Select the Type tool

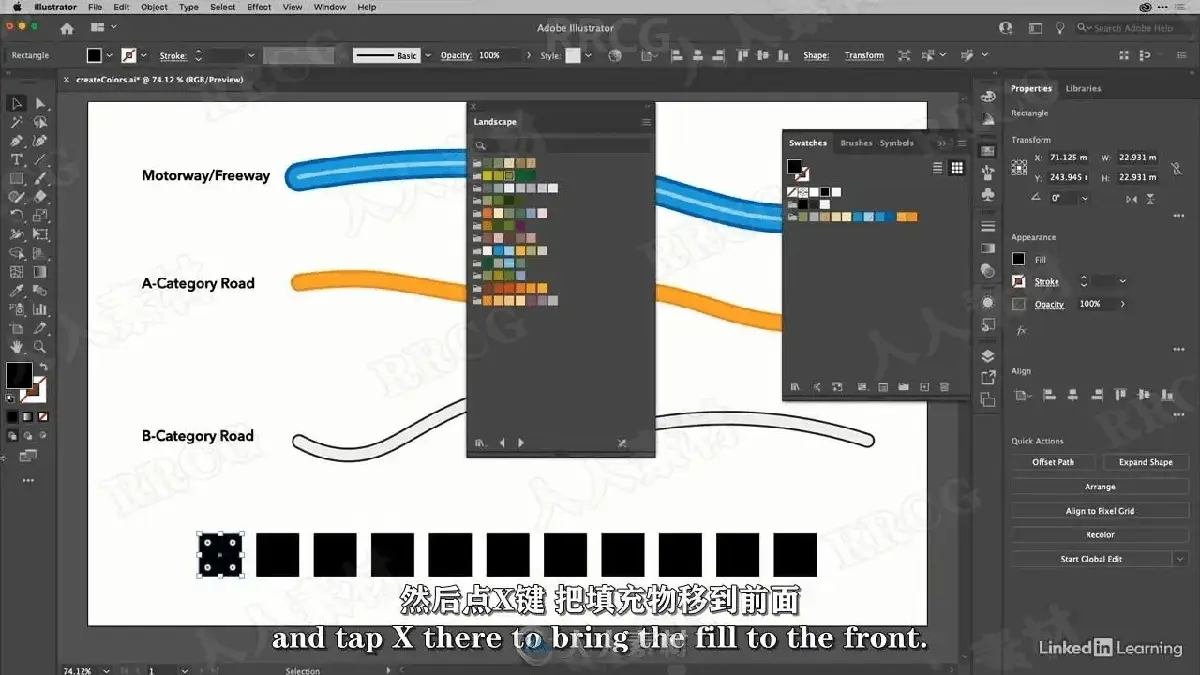(x=17, y=160)
